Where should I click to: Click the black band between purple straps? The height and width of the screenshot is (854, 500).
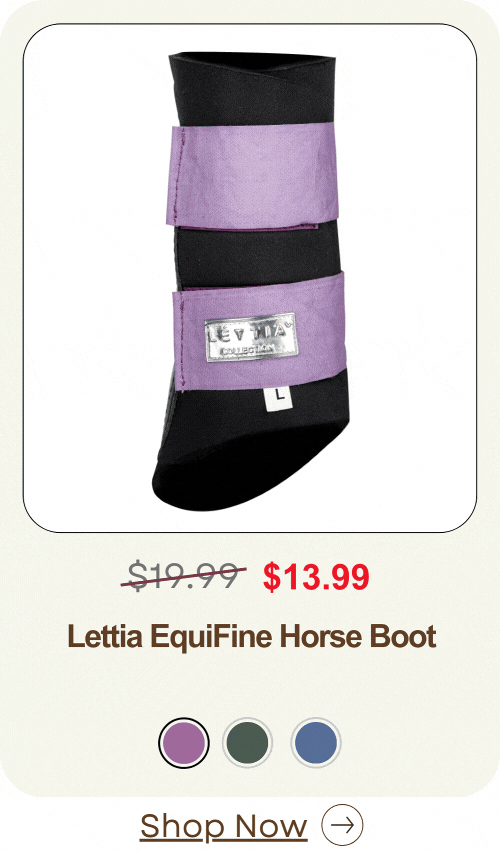pos(256,256)
